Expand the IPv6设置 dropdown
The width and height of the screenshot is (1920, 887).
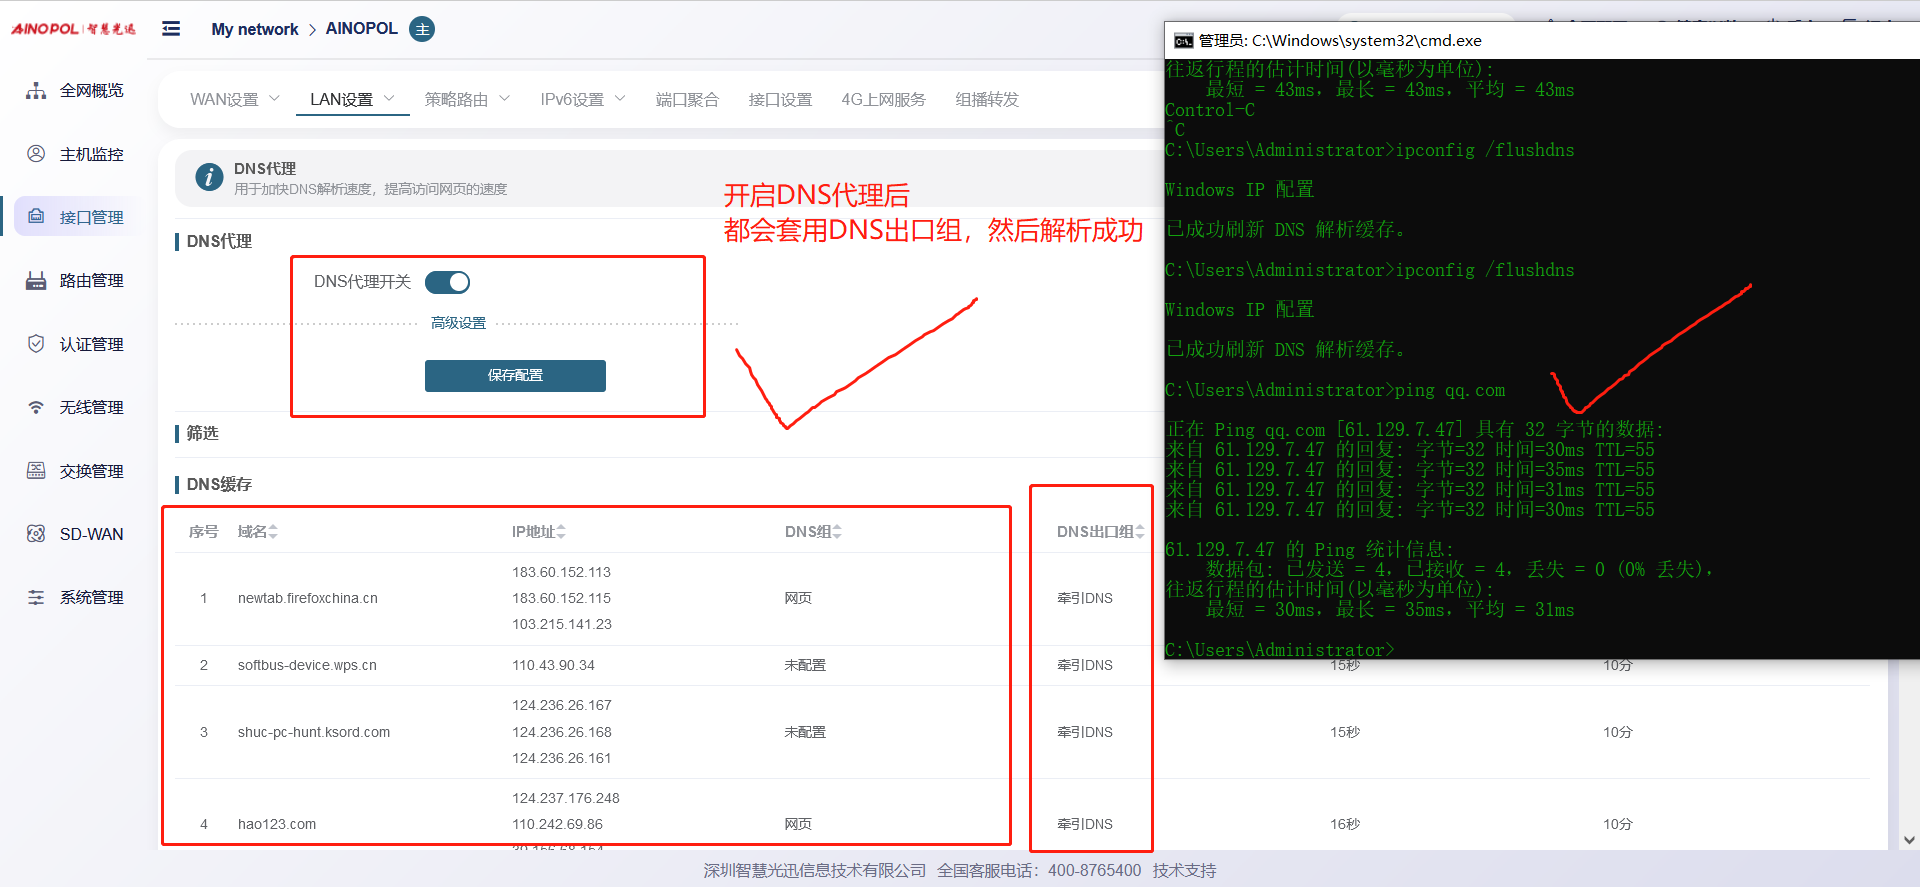tap(582, 99)
